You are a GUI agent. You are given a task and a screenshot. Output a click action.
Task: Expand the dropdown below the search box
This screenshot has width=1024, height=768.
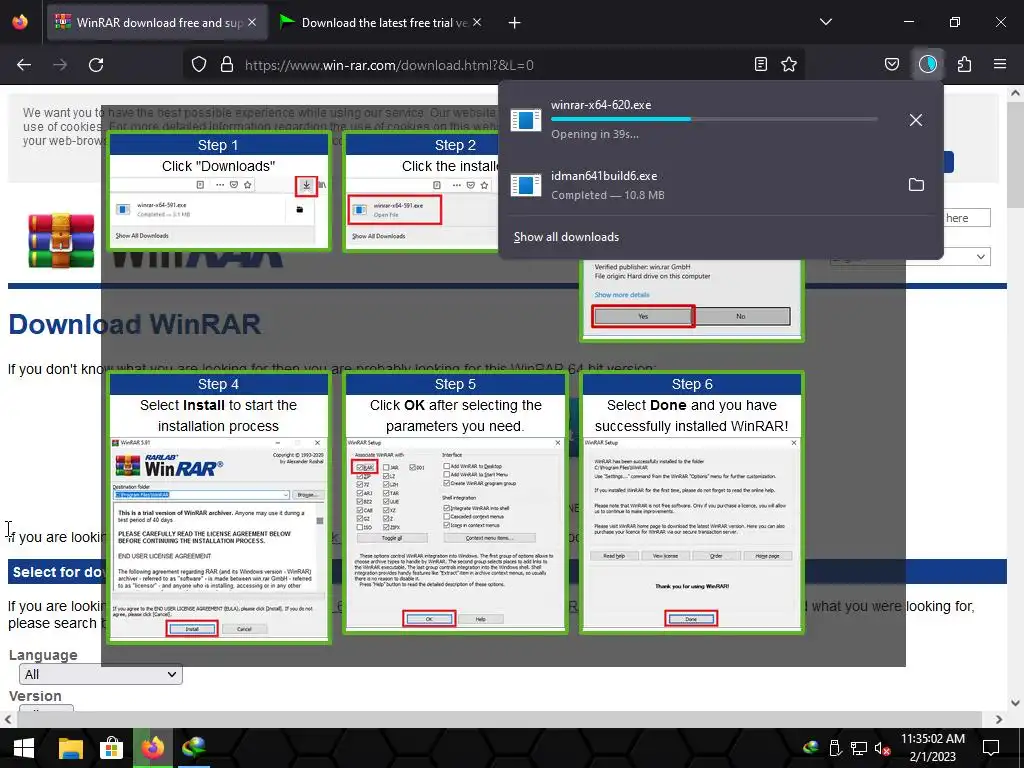click(910, 257)
